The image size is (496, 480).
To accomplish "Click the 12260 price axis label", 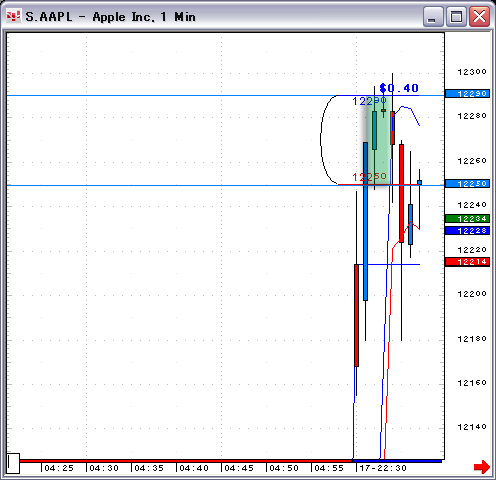I will tap(472, 161).
